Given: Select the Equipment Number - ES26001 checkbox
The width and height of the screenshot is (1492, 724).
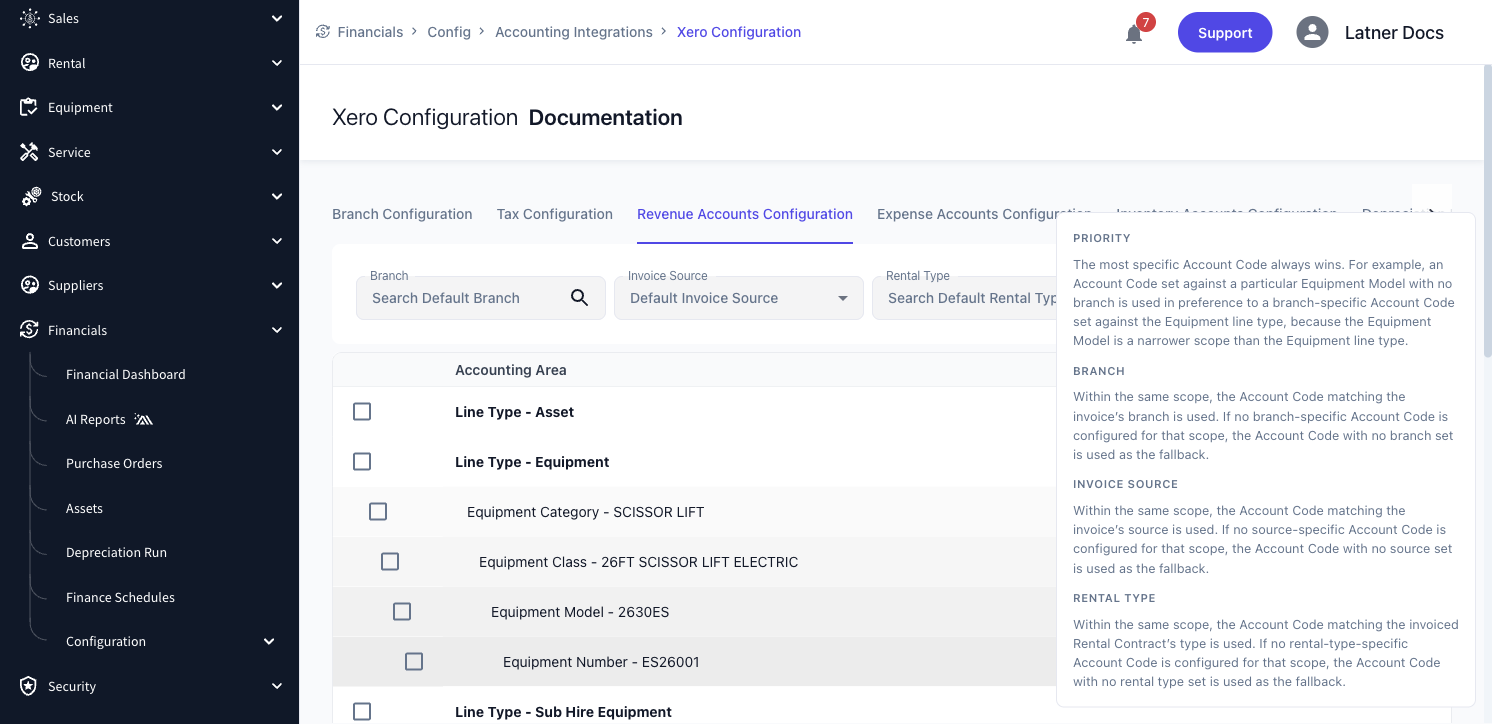Looking at the screenshot, I should click(x=414, y=662).
